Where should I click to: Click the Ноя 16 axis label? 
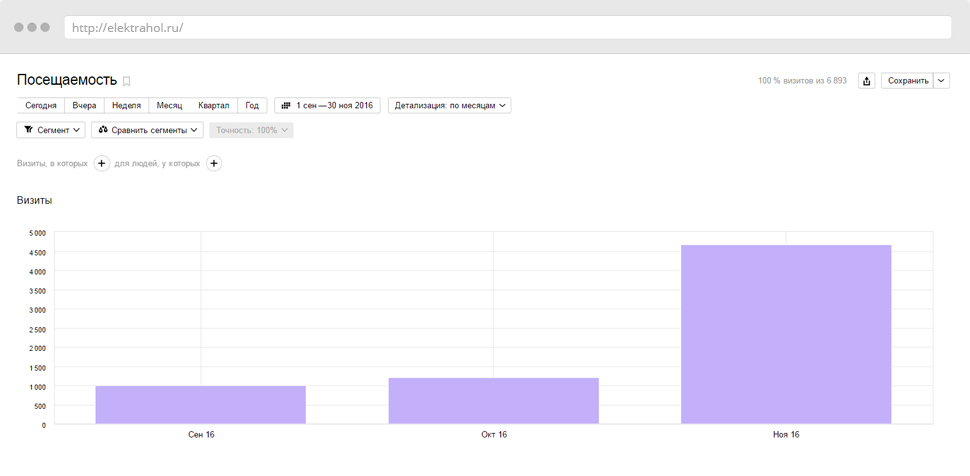tap(786, 435)
